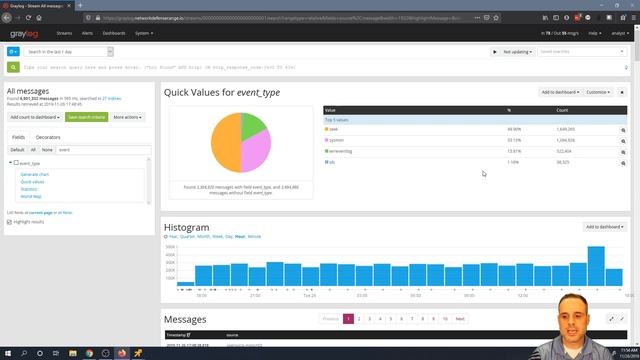Click the magnifier icon in the sysmon row
Image resolution: width=640 pixels, height=360 pixels.
coord(623,141)
